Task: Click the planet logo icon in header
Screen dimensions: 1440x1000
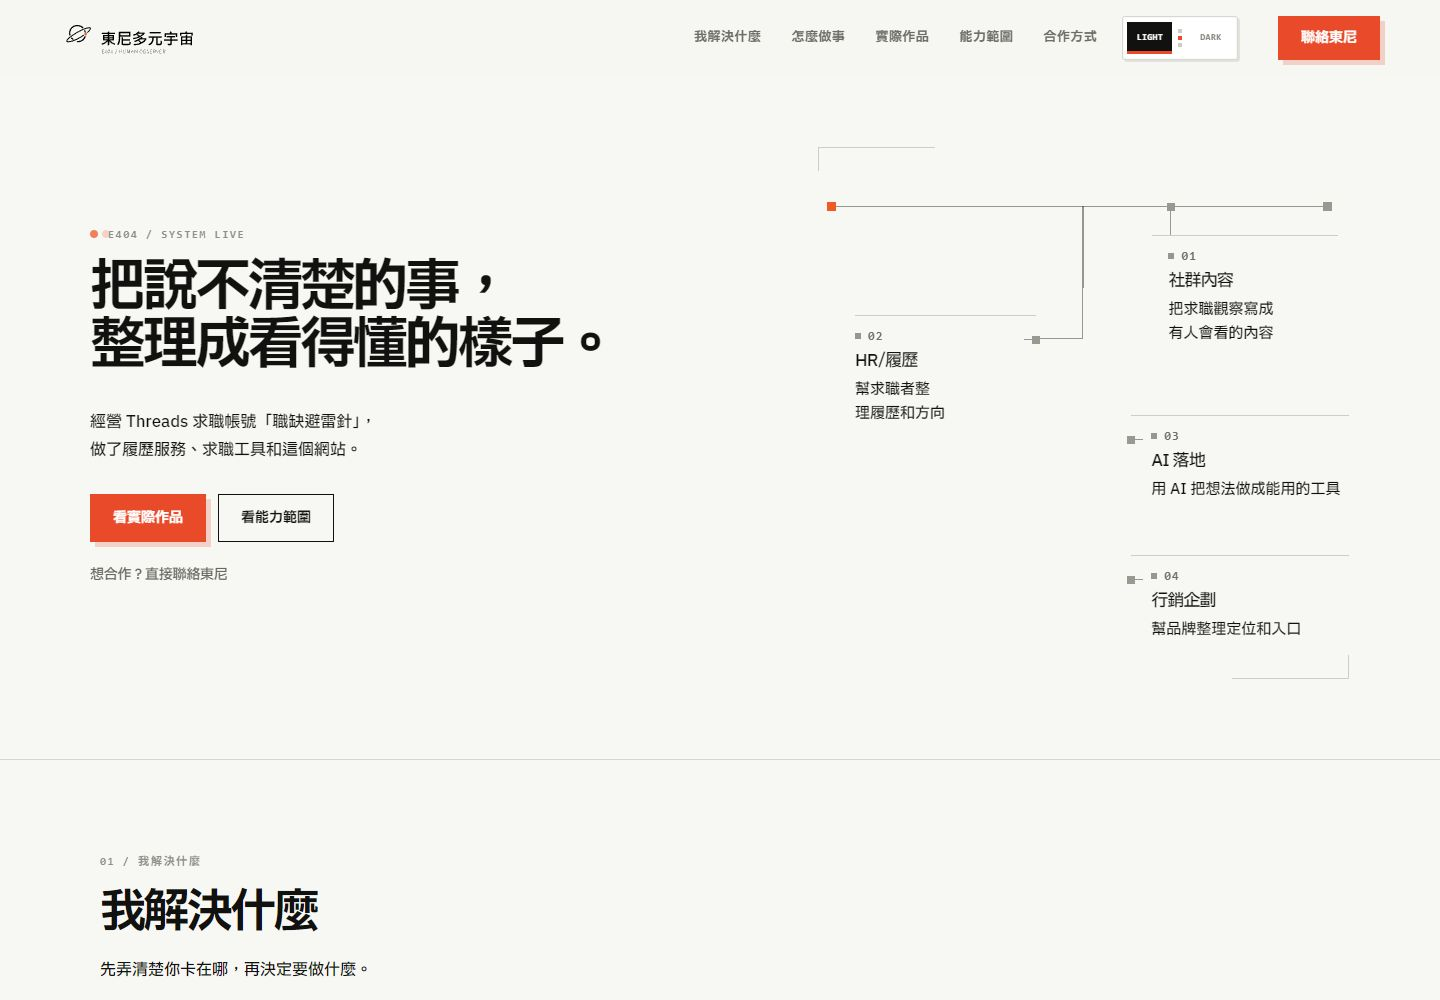Action: 78,35
